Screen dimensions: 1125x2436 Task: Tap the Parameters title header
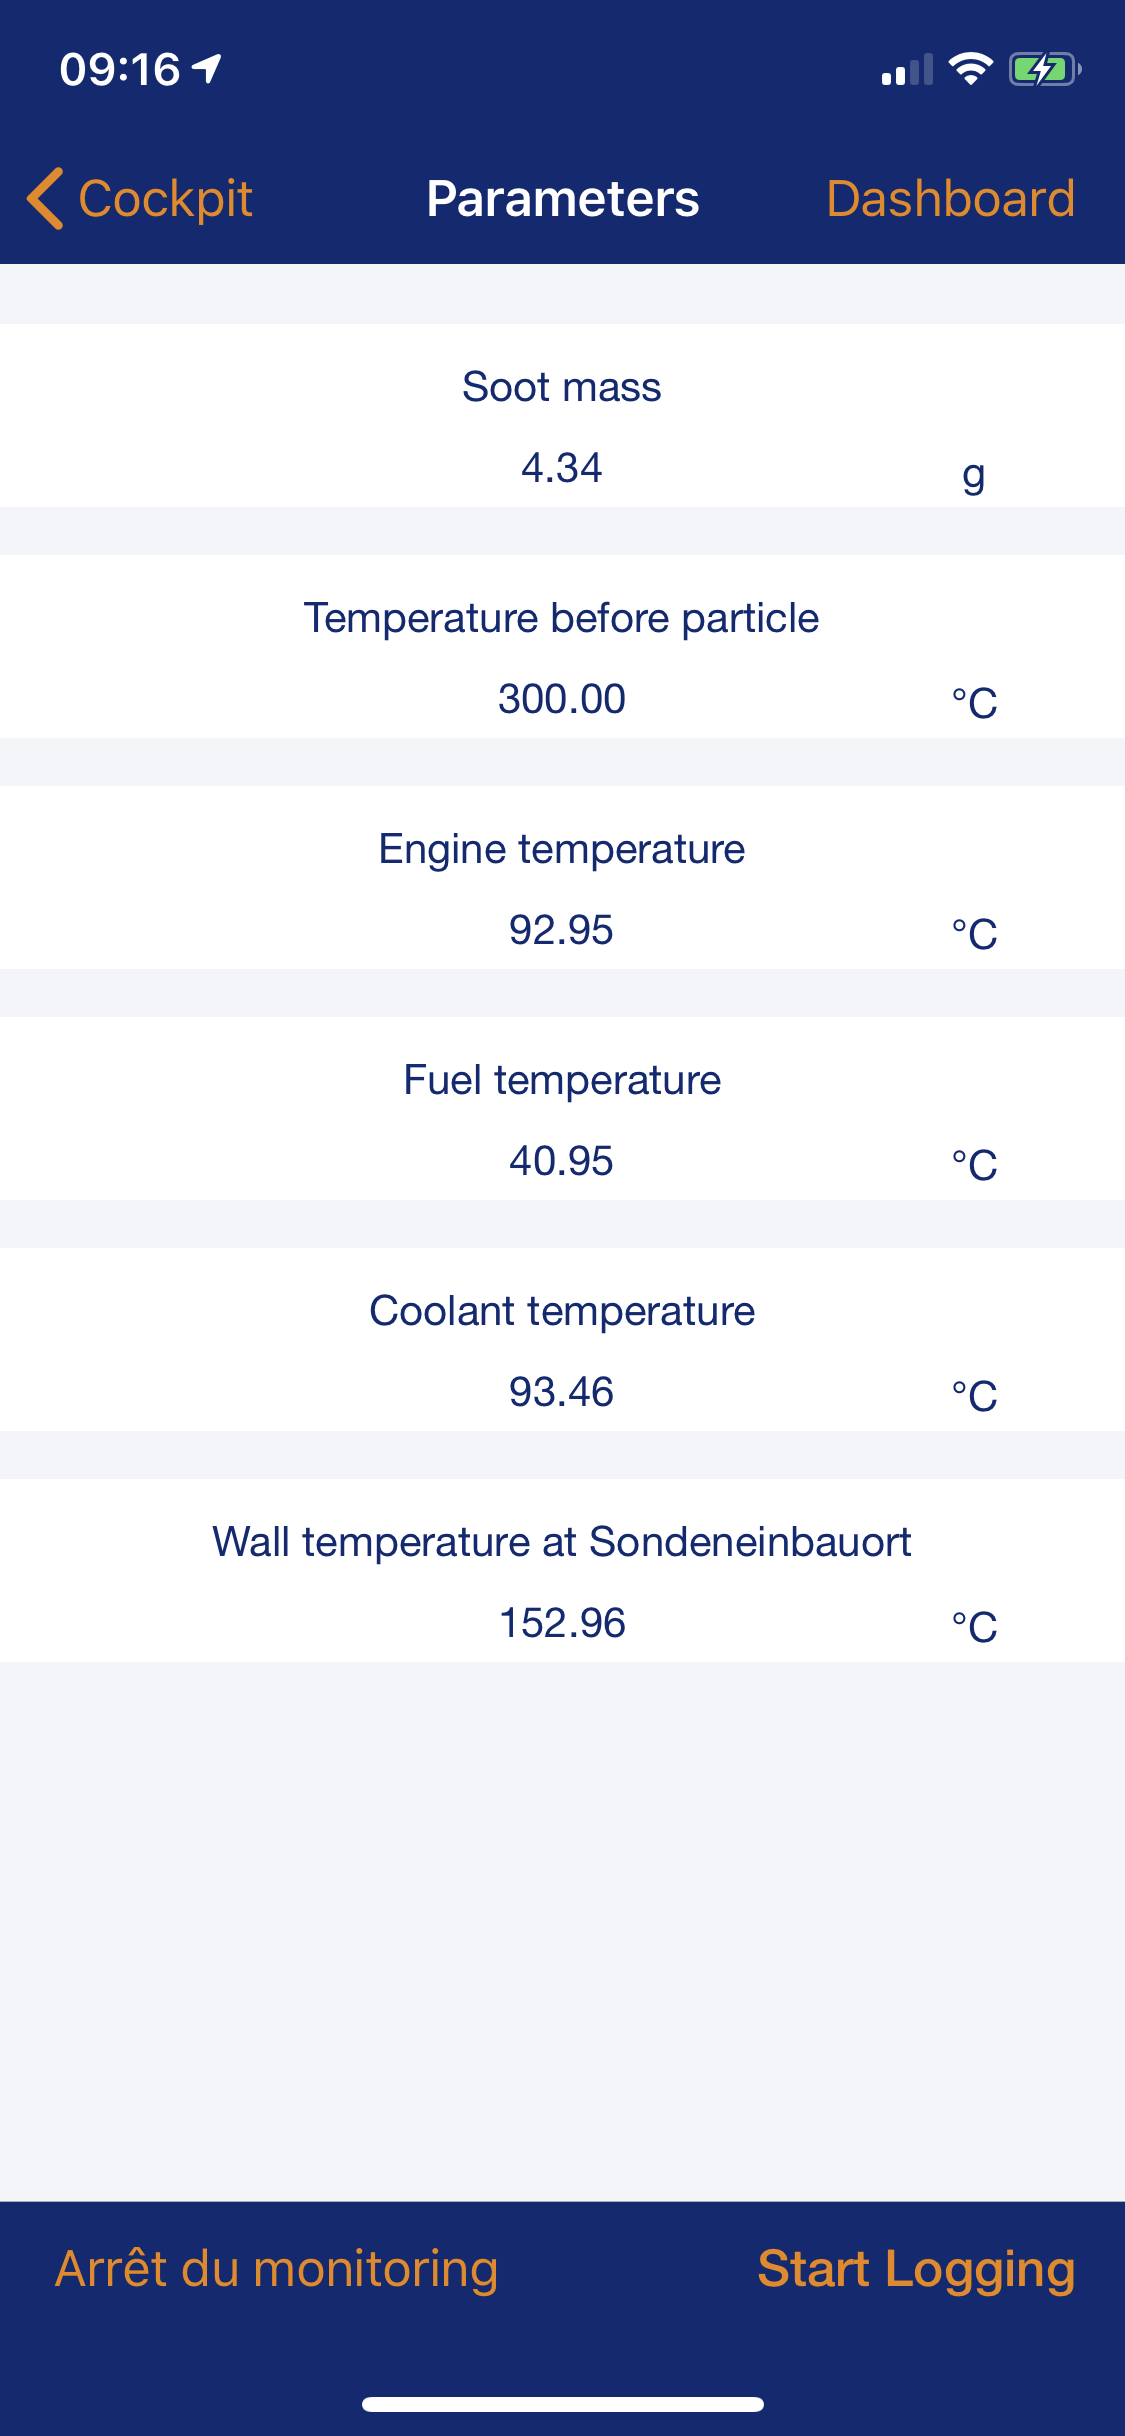click(562, 198)
